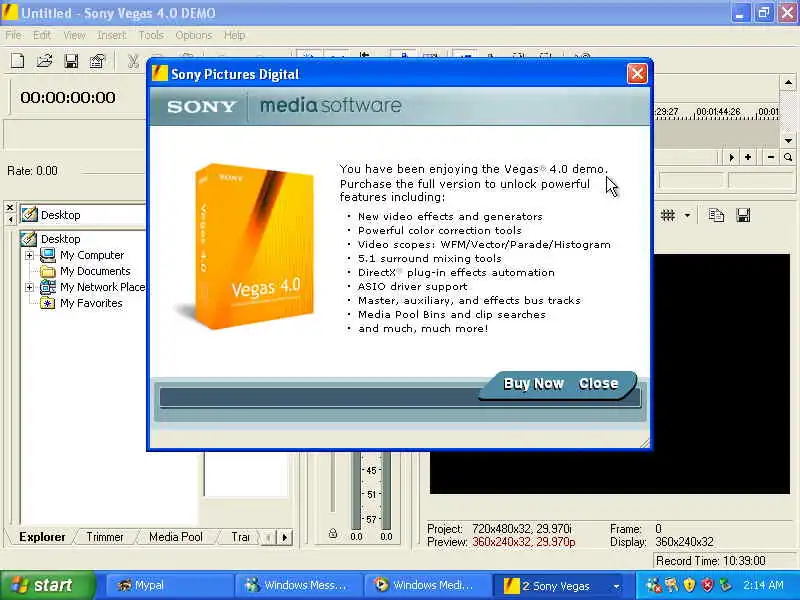This screenshot has width=800, height=600.
Task: Open the Options menu
Action: click(193, 35)
